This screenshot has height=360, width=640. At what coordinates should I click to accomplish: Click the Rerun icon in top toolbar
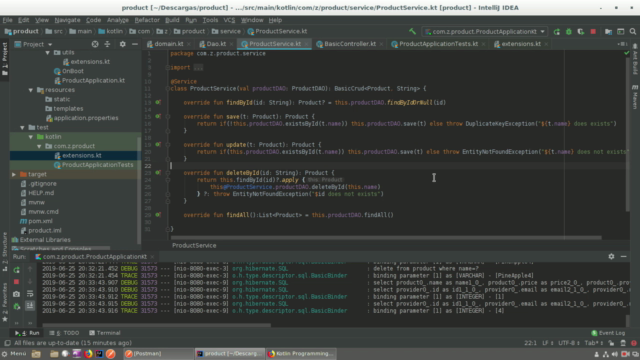557,31
